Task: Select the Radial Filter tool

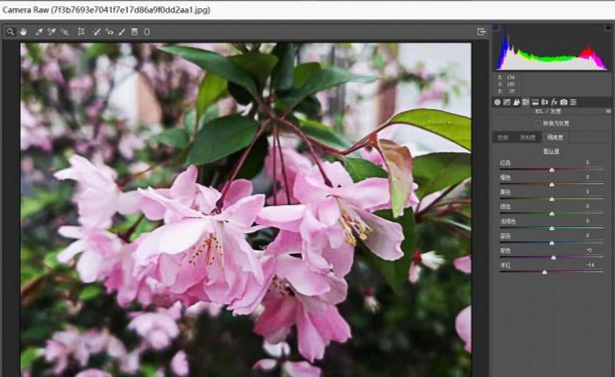Action: pos(147,32)
